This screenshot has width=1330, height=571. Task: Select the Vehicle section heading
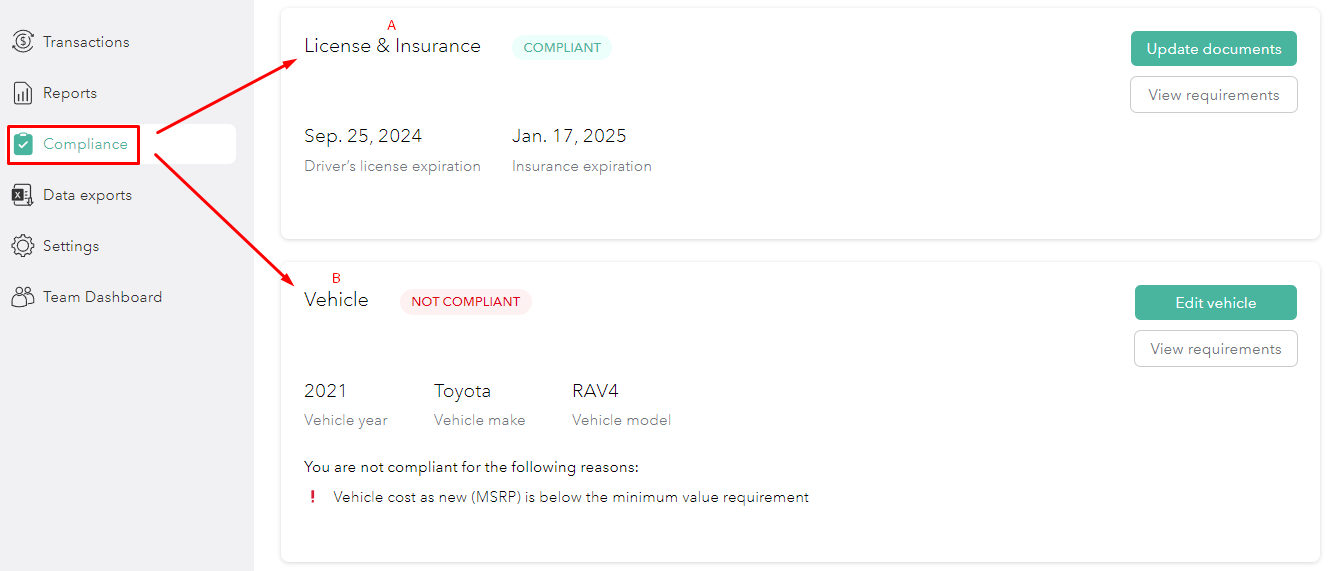click(336, 300)
